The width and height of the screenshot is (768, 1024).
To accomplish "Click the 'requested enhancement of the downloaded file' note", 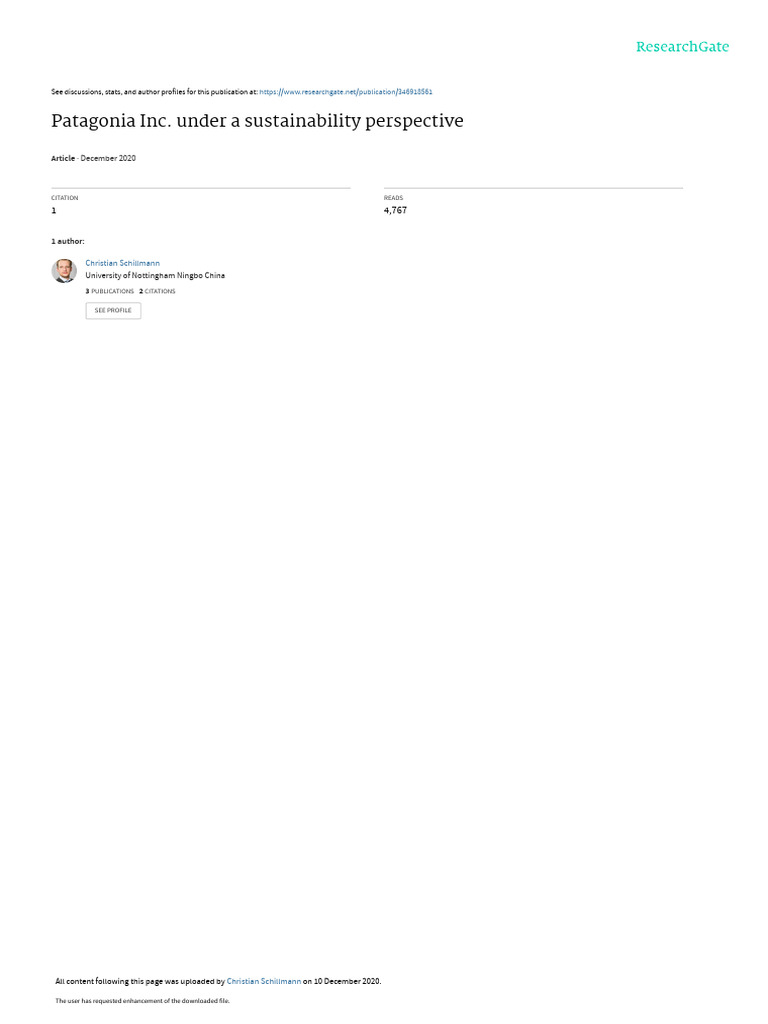I will pyautogui.click(x=161, y=1000).
